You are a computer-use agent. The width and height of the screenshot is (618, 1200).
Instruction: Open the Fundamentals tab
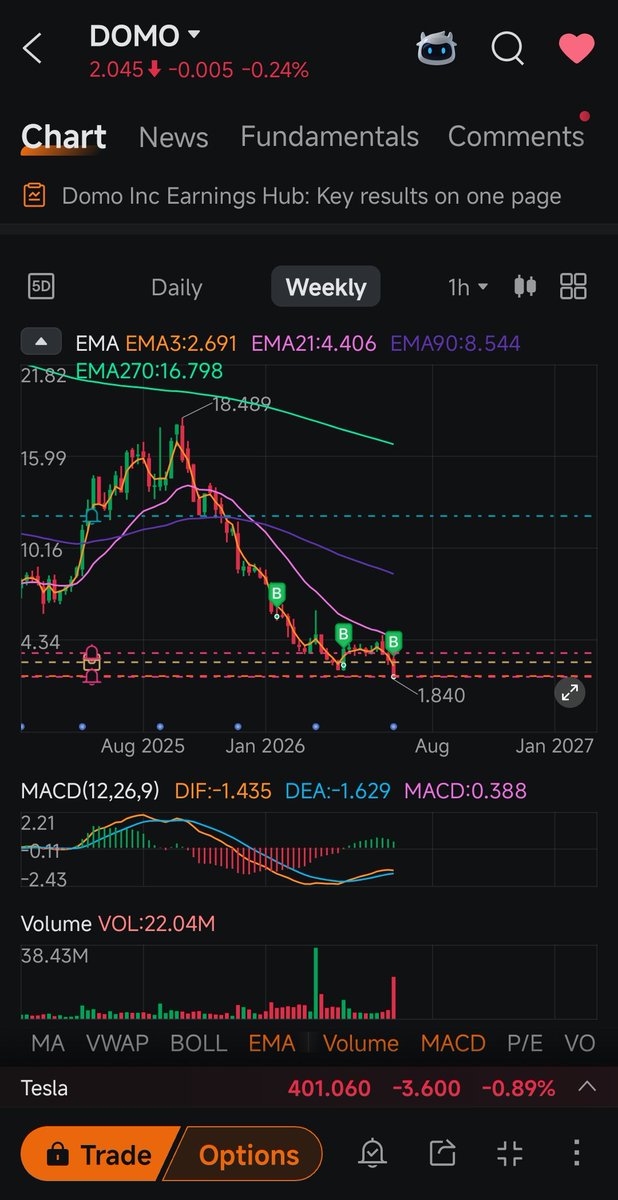point(329,137)
